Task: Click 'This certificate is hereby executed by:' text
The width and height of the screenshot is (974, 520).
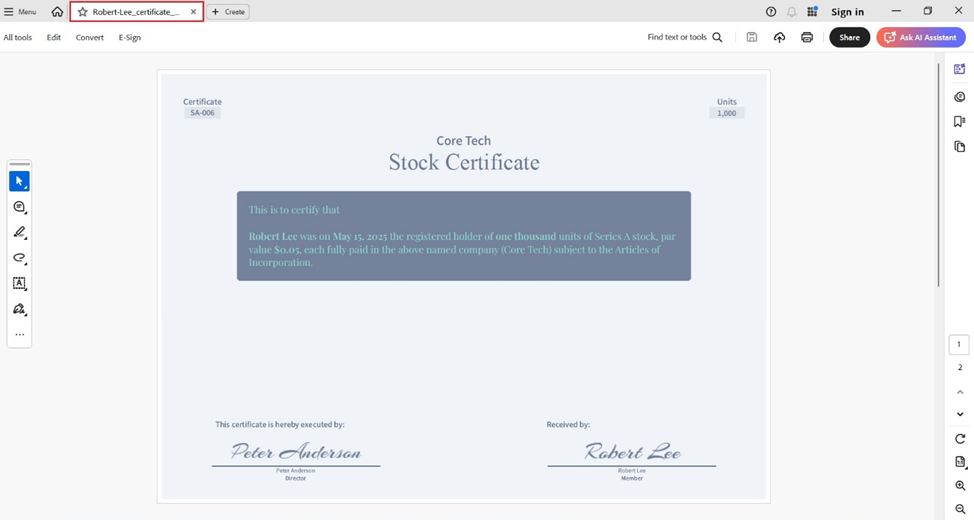Action: tap(280, 424)
